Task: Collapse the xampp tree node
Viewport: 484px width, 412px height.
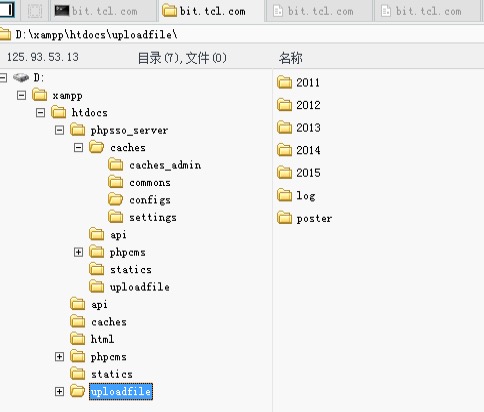Action: 21,96
